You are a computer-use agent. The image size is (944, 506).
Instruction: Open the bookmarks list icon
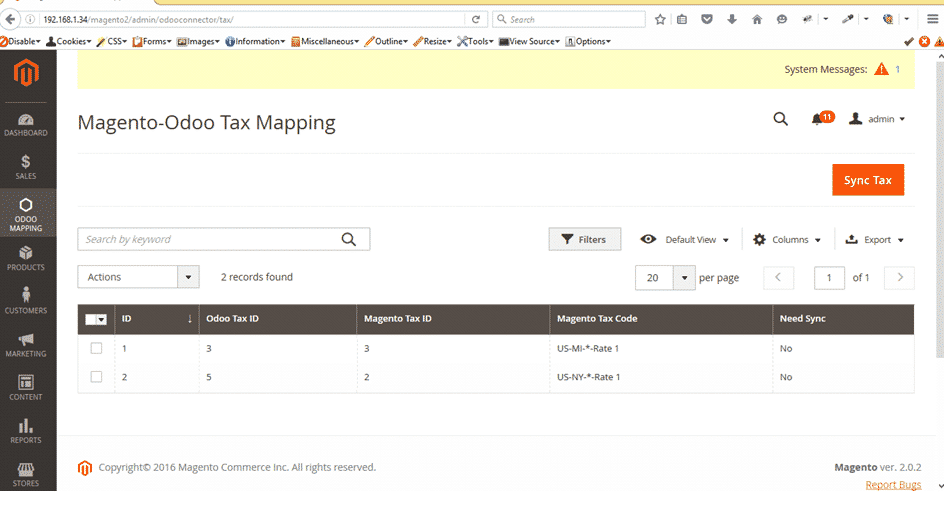682,19
